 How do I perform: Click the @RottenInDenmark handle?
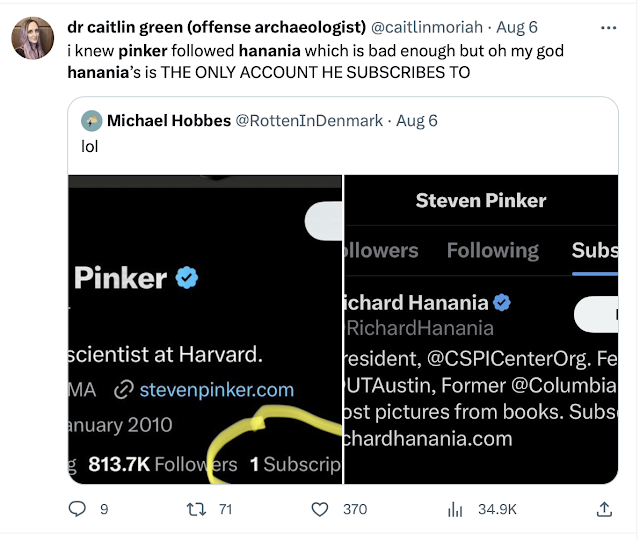click(x=308, y=121)
